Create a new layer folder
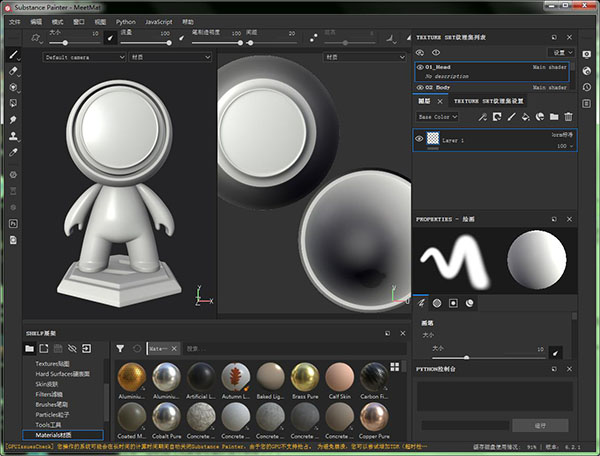Screen dimensions: 600x456 (554, 117)
